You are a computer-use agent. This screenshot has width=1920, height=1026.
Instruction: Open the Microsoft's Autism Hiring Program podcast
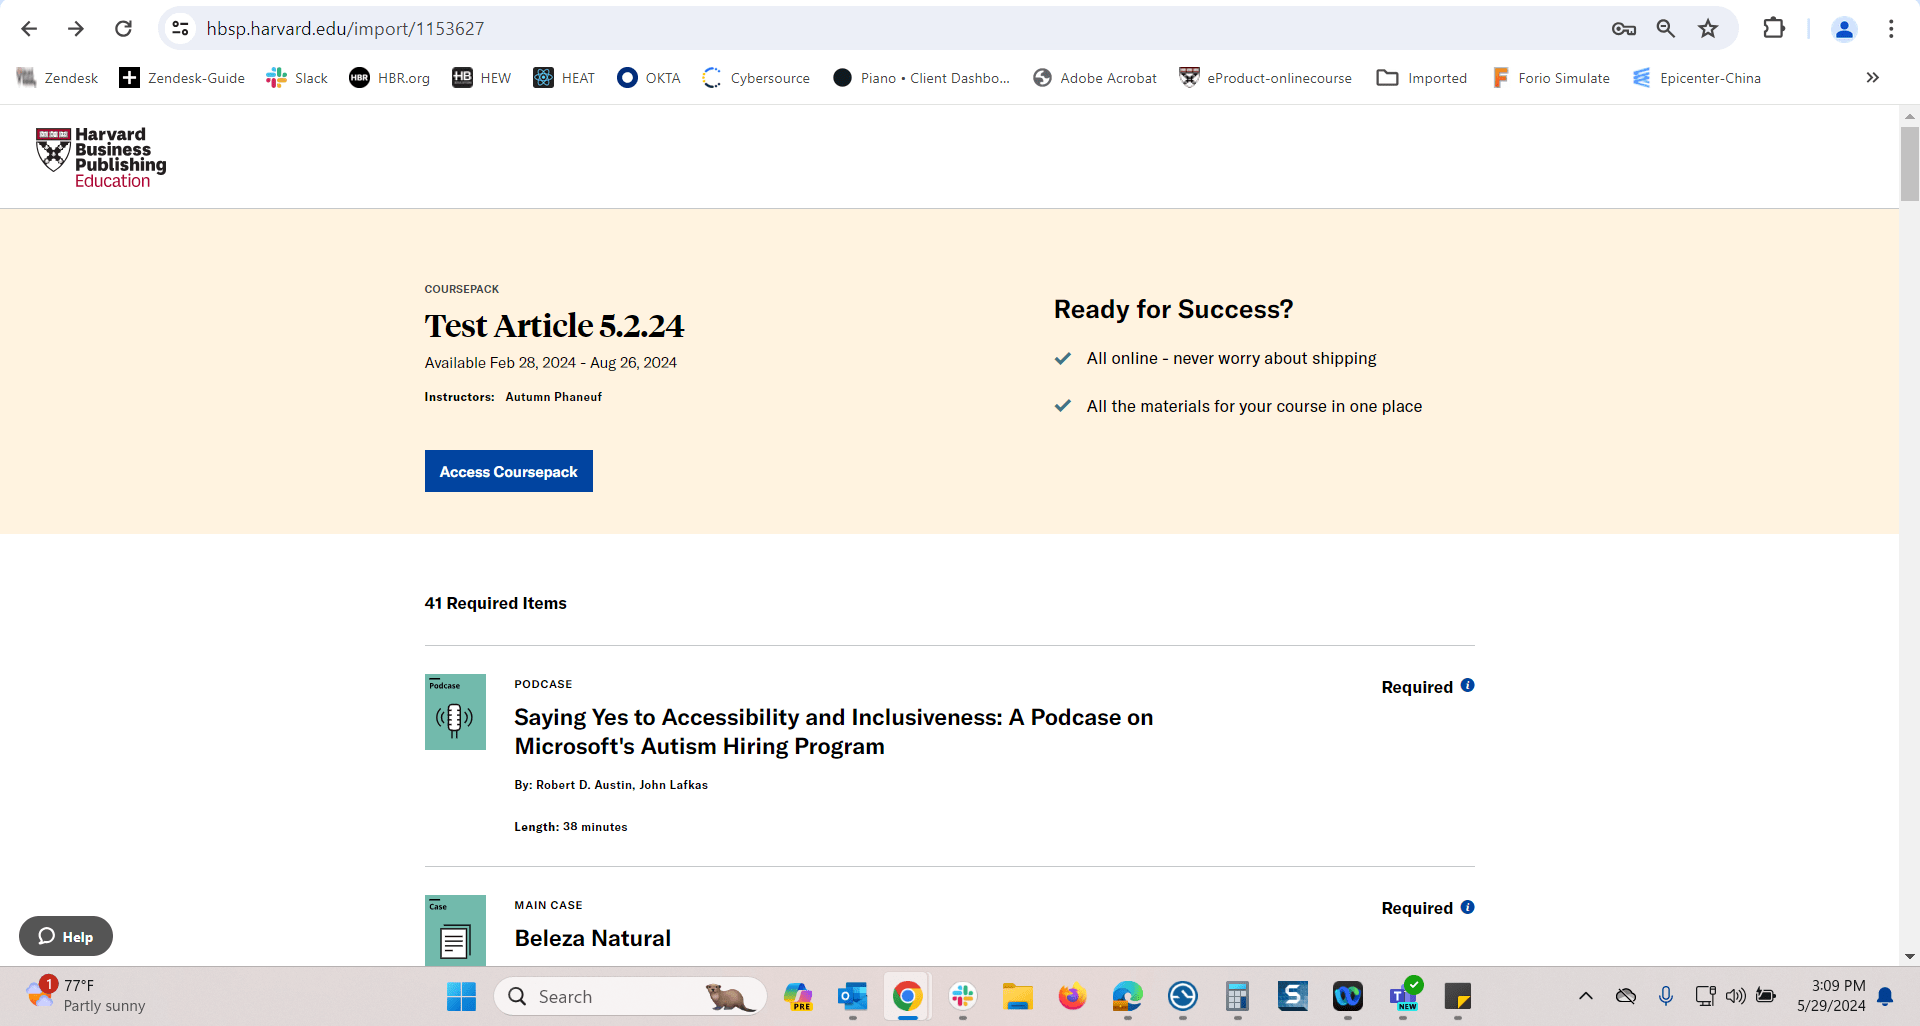click(x=833, y=731)
